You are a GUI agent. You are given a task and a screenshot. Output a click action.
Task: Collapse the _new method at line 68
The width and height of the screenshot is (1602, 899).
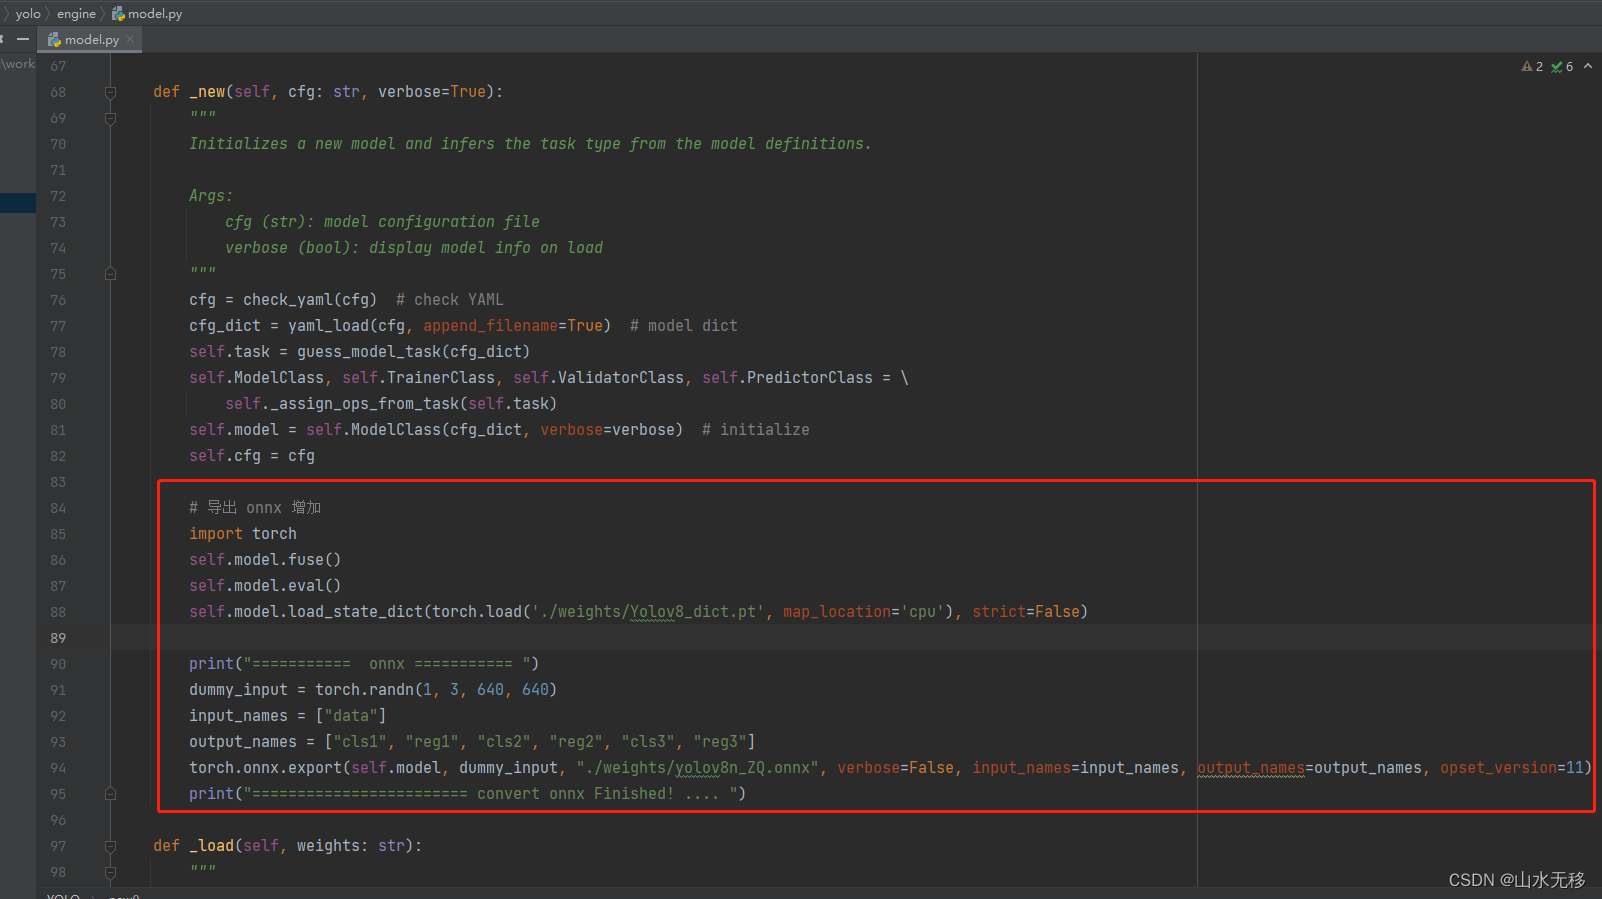[x=110, y=92]
